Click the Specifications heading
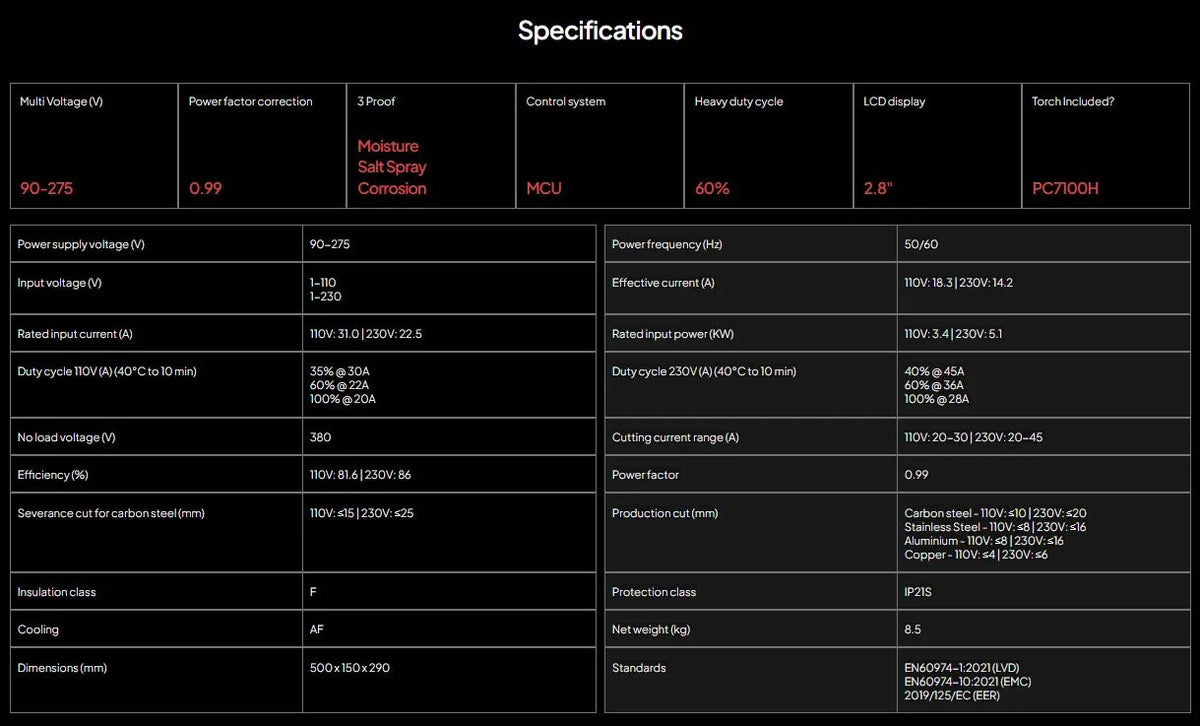 600,31
